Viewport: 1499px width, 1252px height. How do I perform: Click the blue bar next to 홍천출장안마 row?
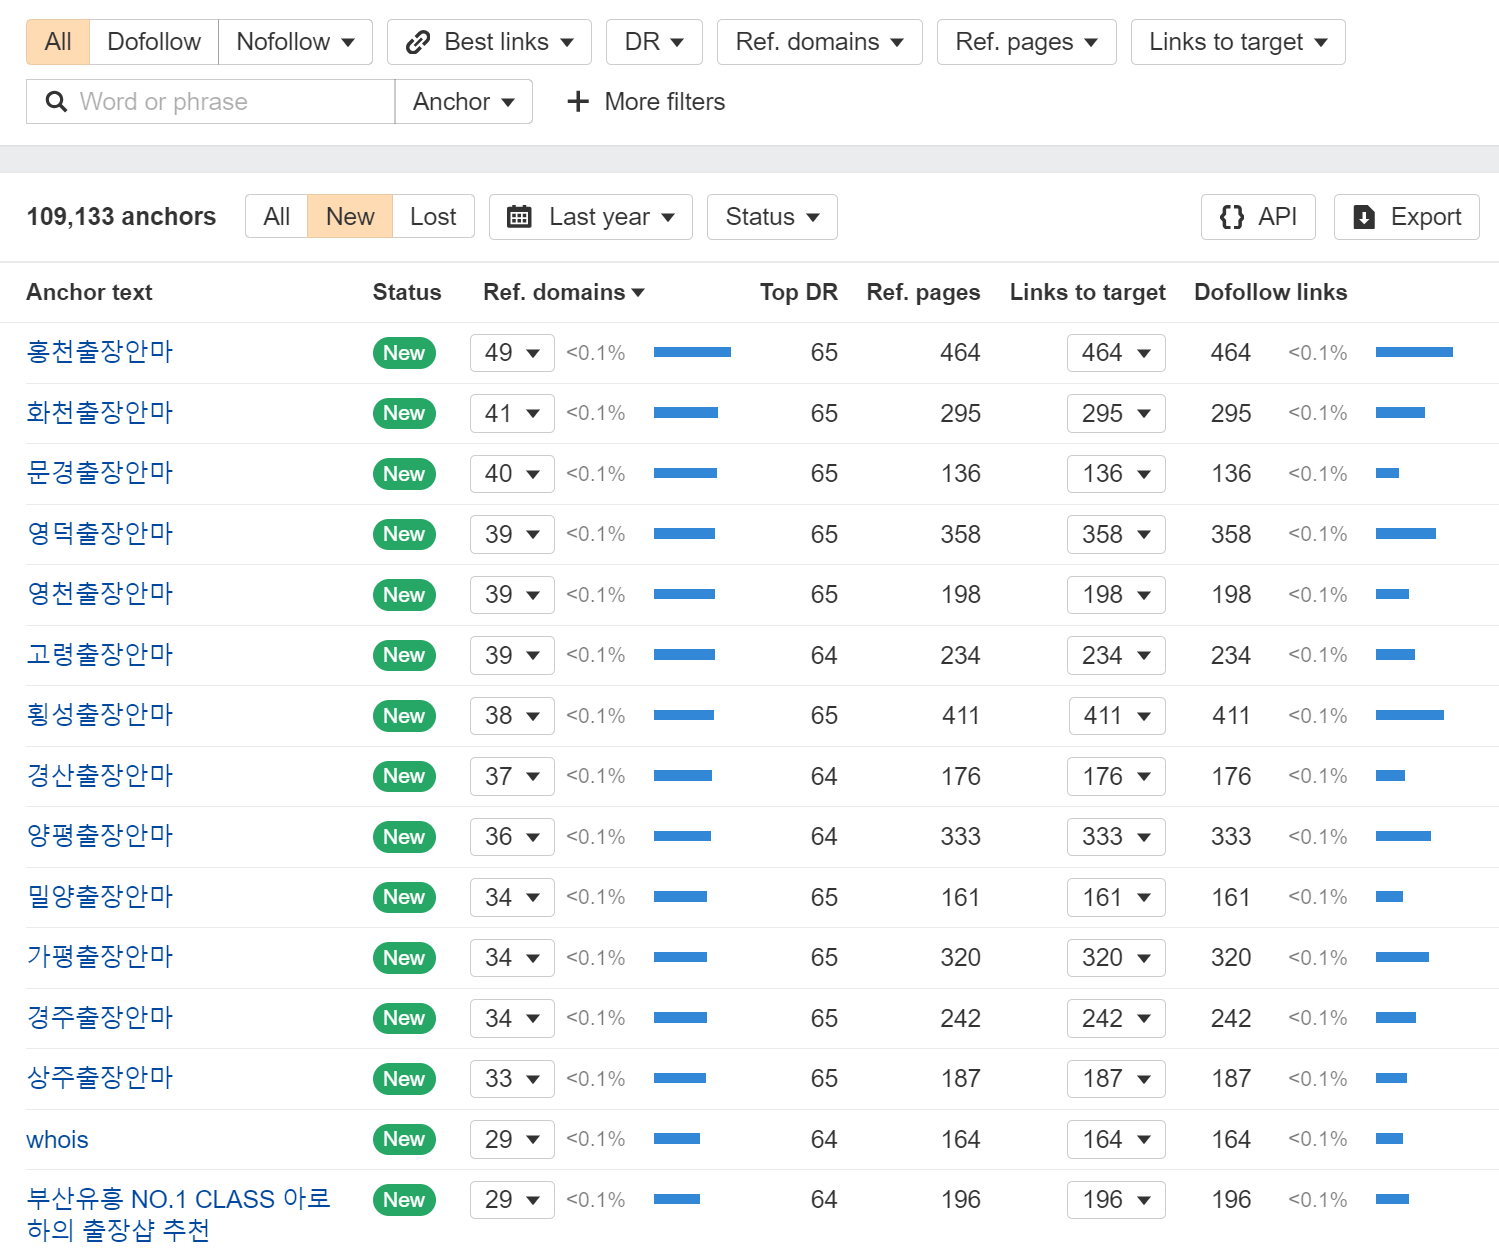pos(692,352)
